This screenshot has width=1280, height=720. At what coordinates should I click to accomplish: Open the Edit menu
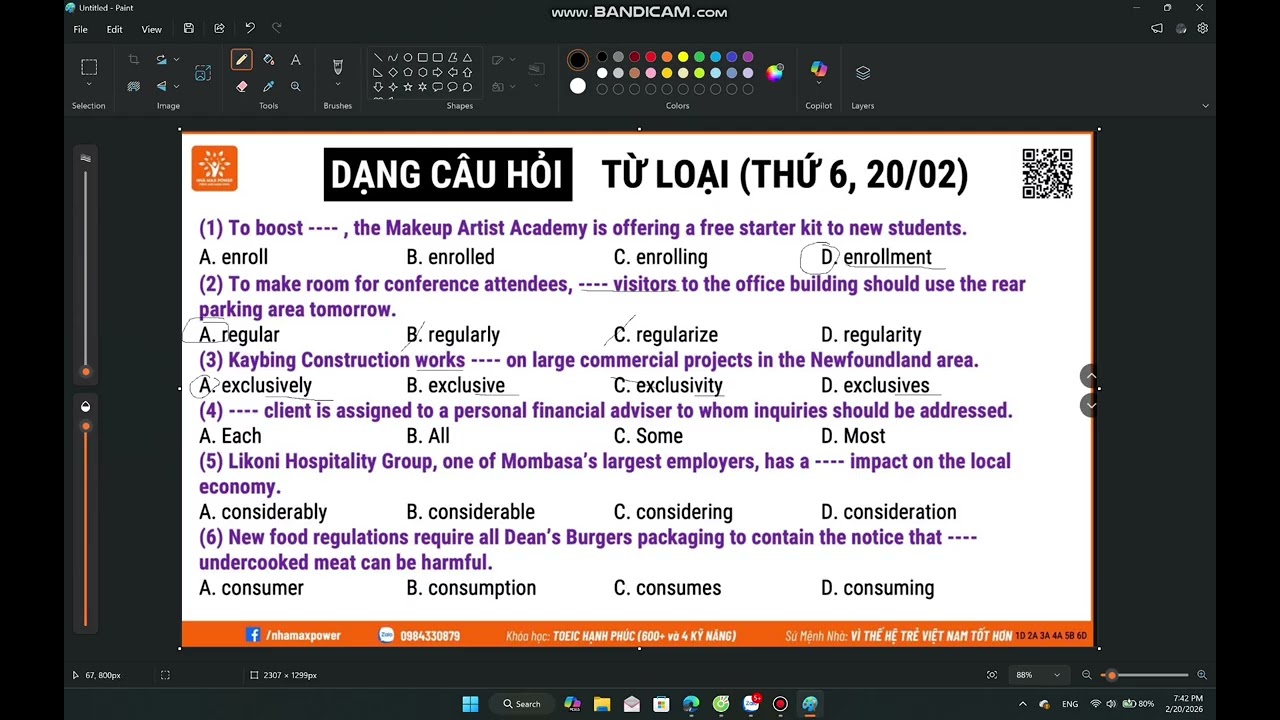tap(115, 29)
